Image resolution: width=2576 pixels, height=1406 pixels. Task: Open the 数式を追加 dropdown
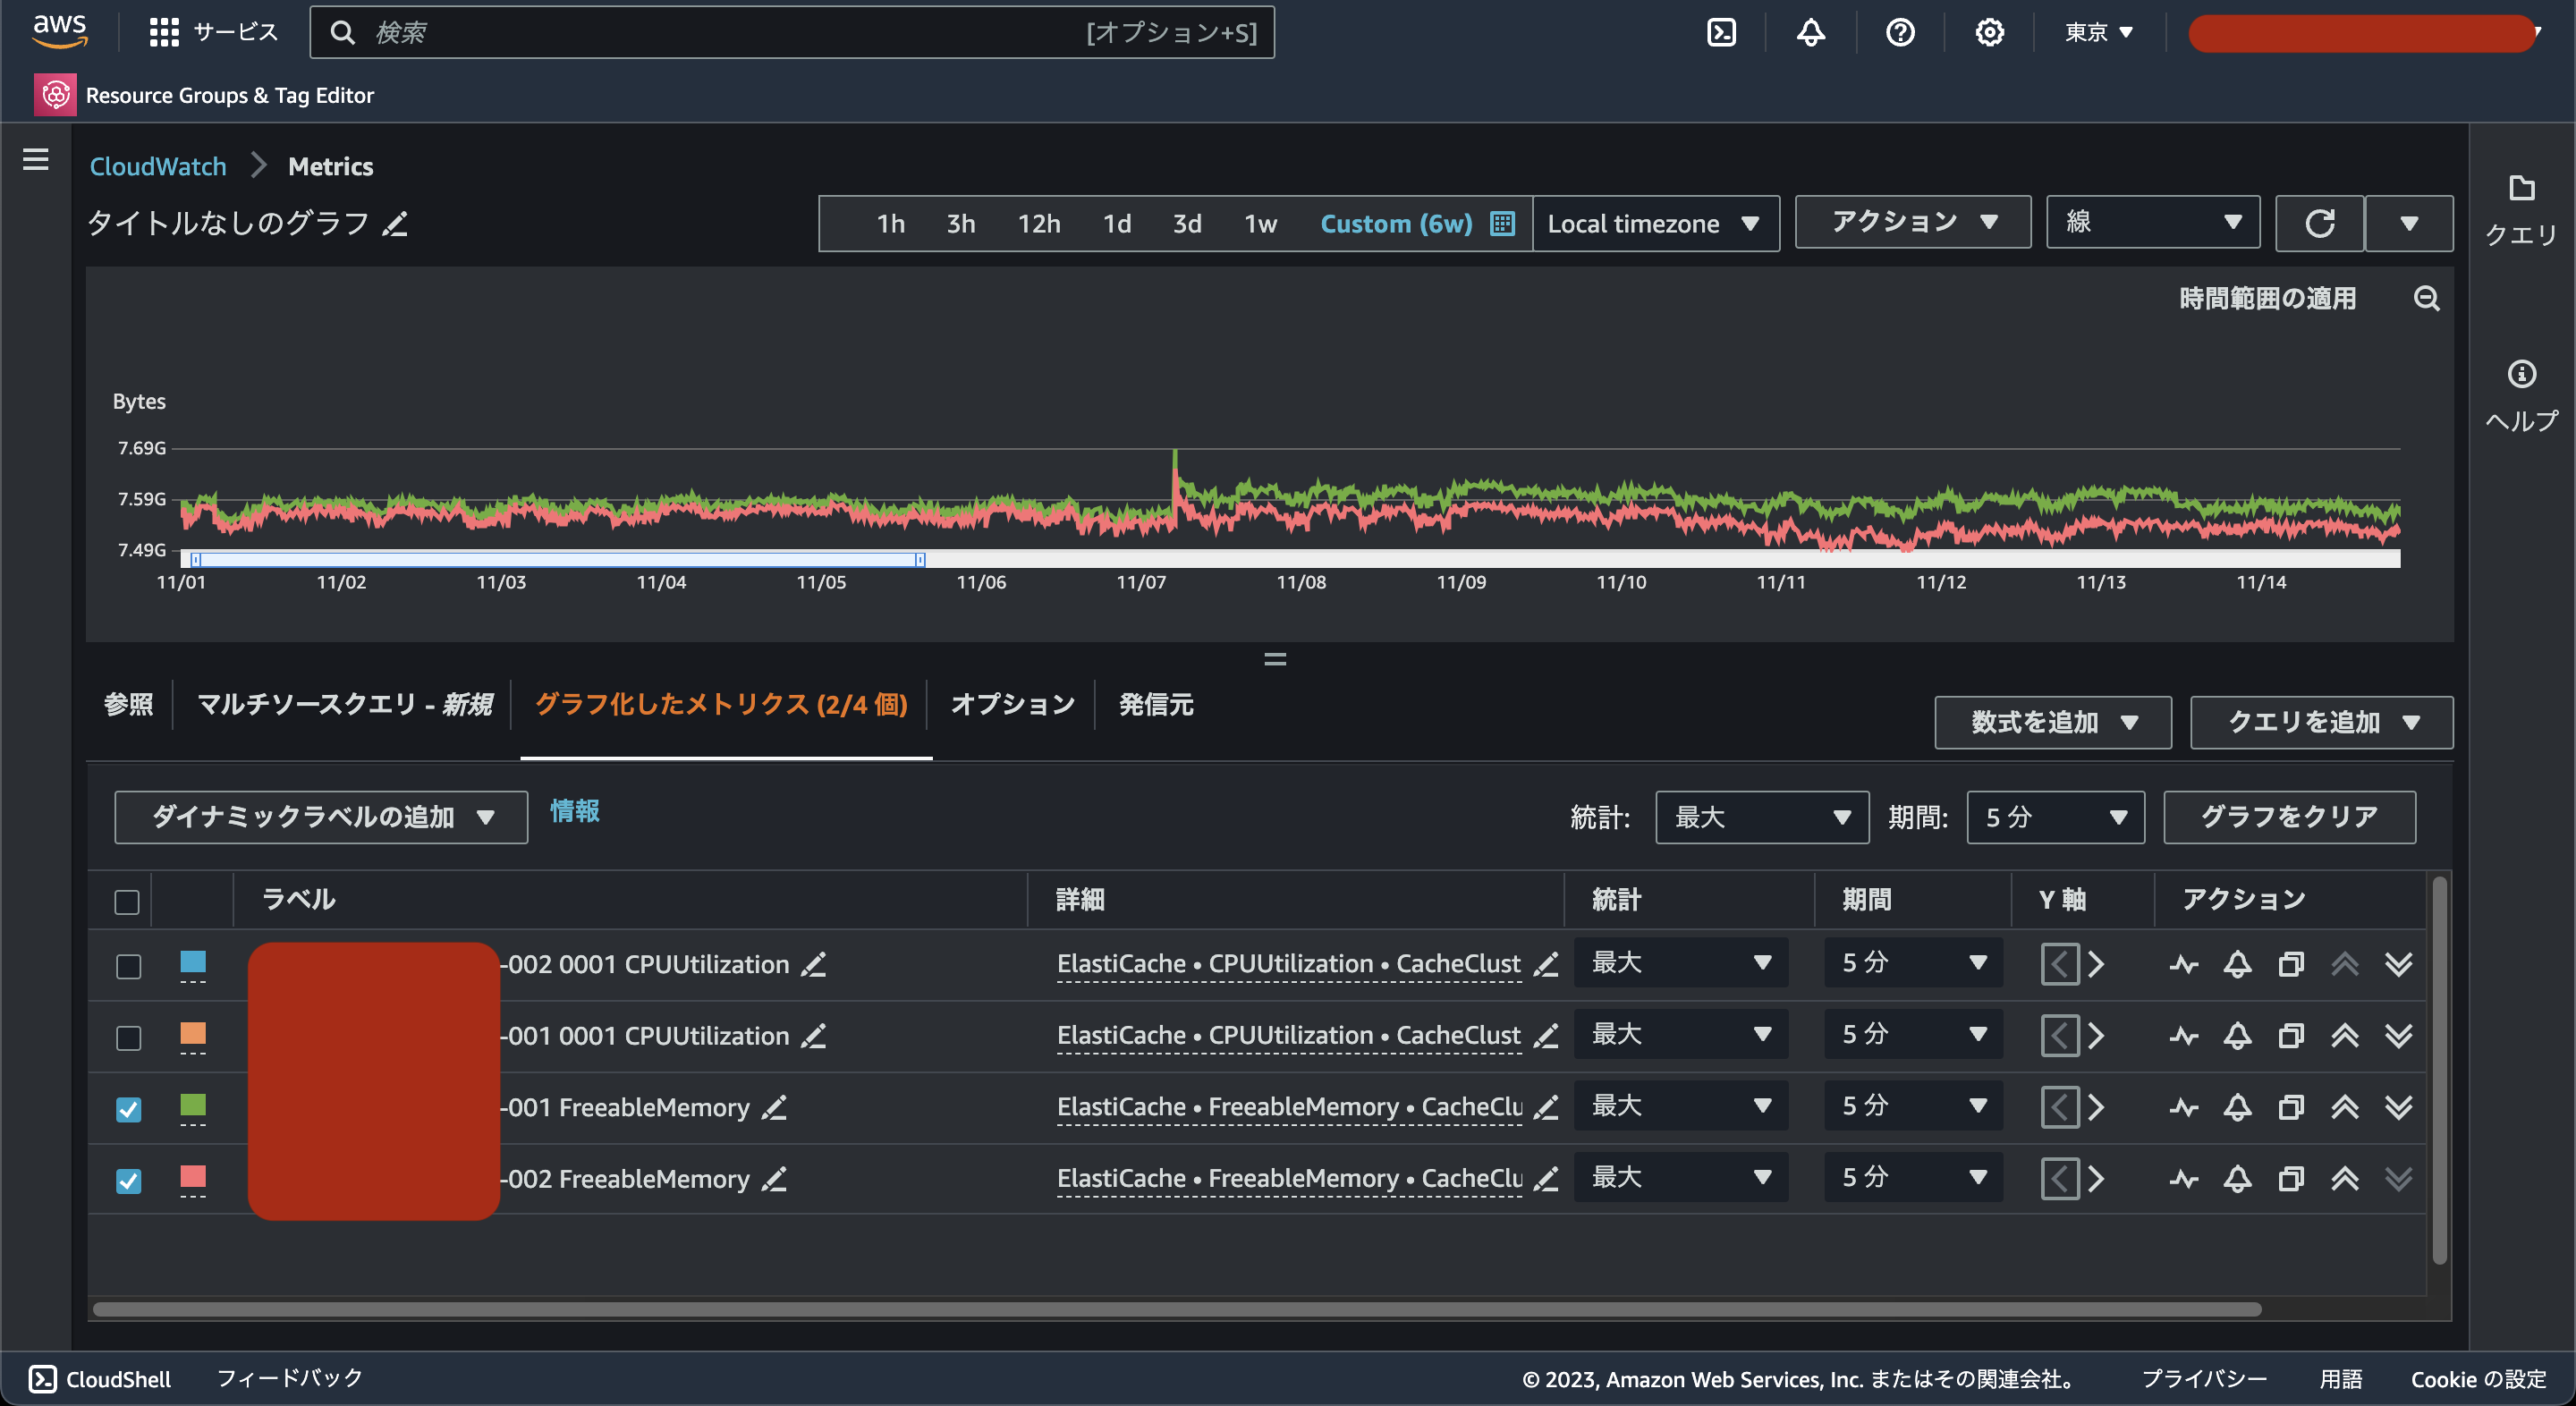click(2052, 722)
